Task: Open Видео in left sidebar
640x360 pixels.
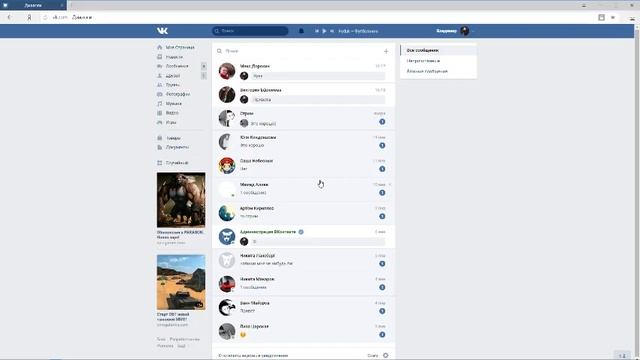Action: pyautogui.click(x=172, y=113)
